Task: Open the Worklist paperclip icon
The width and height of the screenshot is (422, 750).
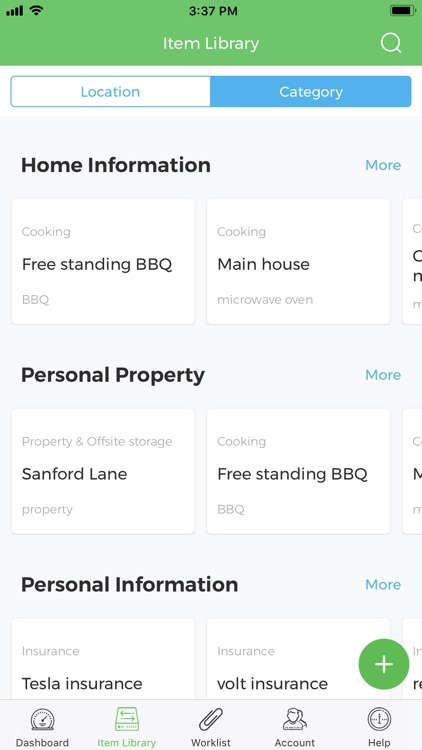Action: pos(211,719)
